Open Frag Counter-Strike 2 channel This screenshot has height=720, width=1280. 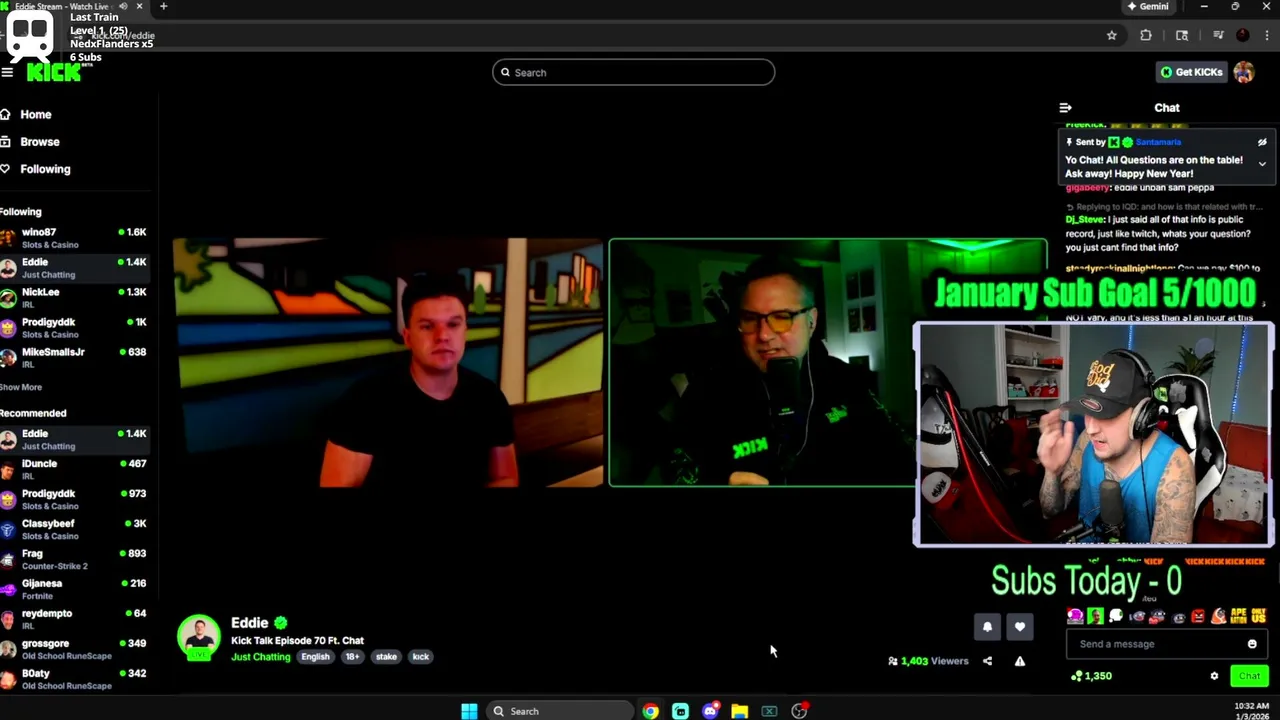[x=75, y=559]
